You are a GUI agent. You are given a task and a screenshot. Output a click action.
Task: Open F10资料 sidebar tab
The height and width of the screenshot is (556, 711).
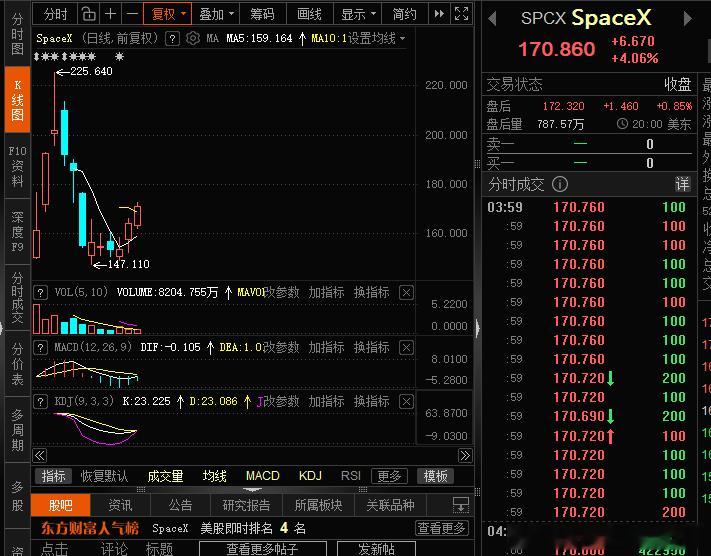[x=17, y=166]
